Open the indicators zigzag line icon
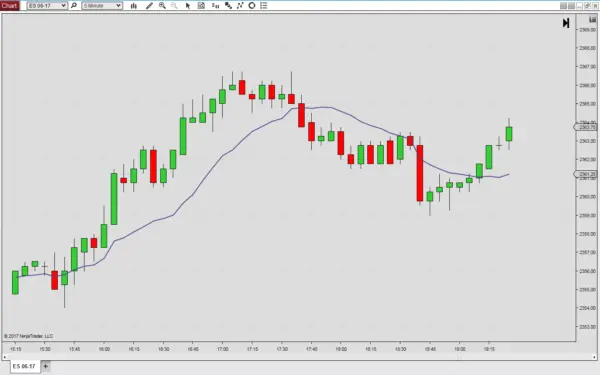Viewport: 600px width, 375px height. pos(240,5)
